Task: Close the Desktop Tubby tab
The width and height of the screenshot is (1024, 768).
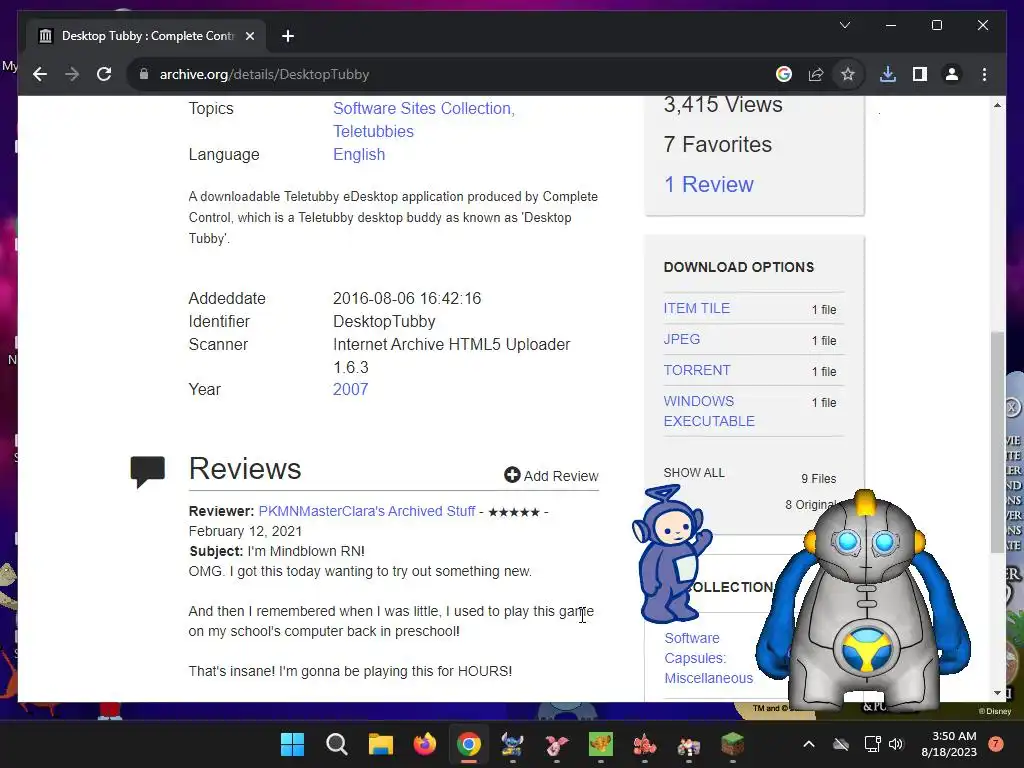Action: 249,36
